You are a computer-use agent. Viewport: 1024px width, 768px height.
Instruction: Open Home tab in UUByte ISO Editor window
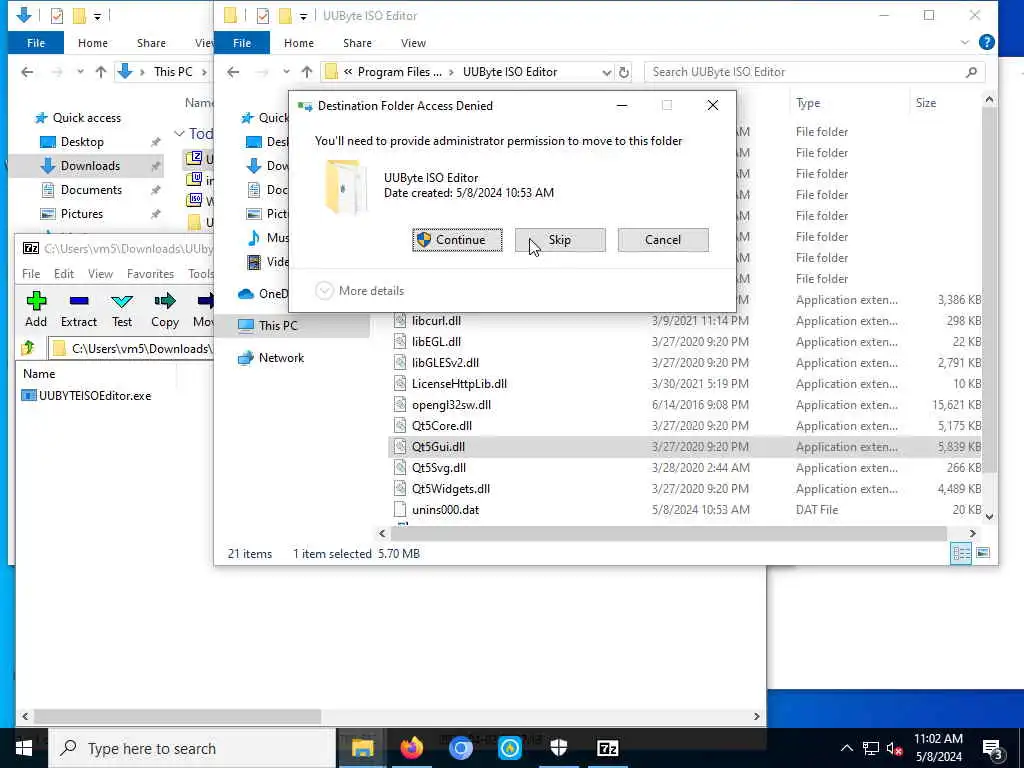(298, 42)
